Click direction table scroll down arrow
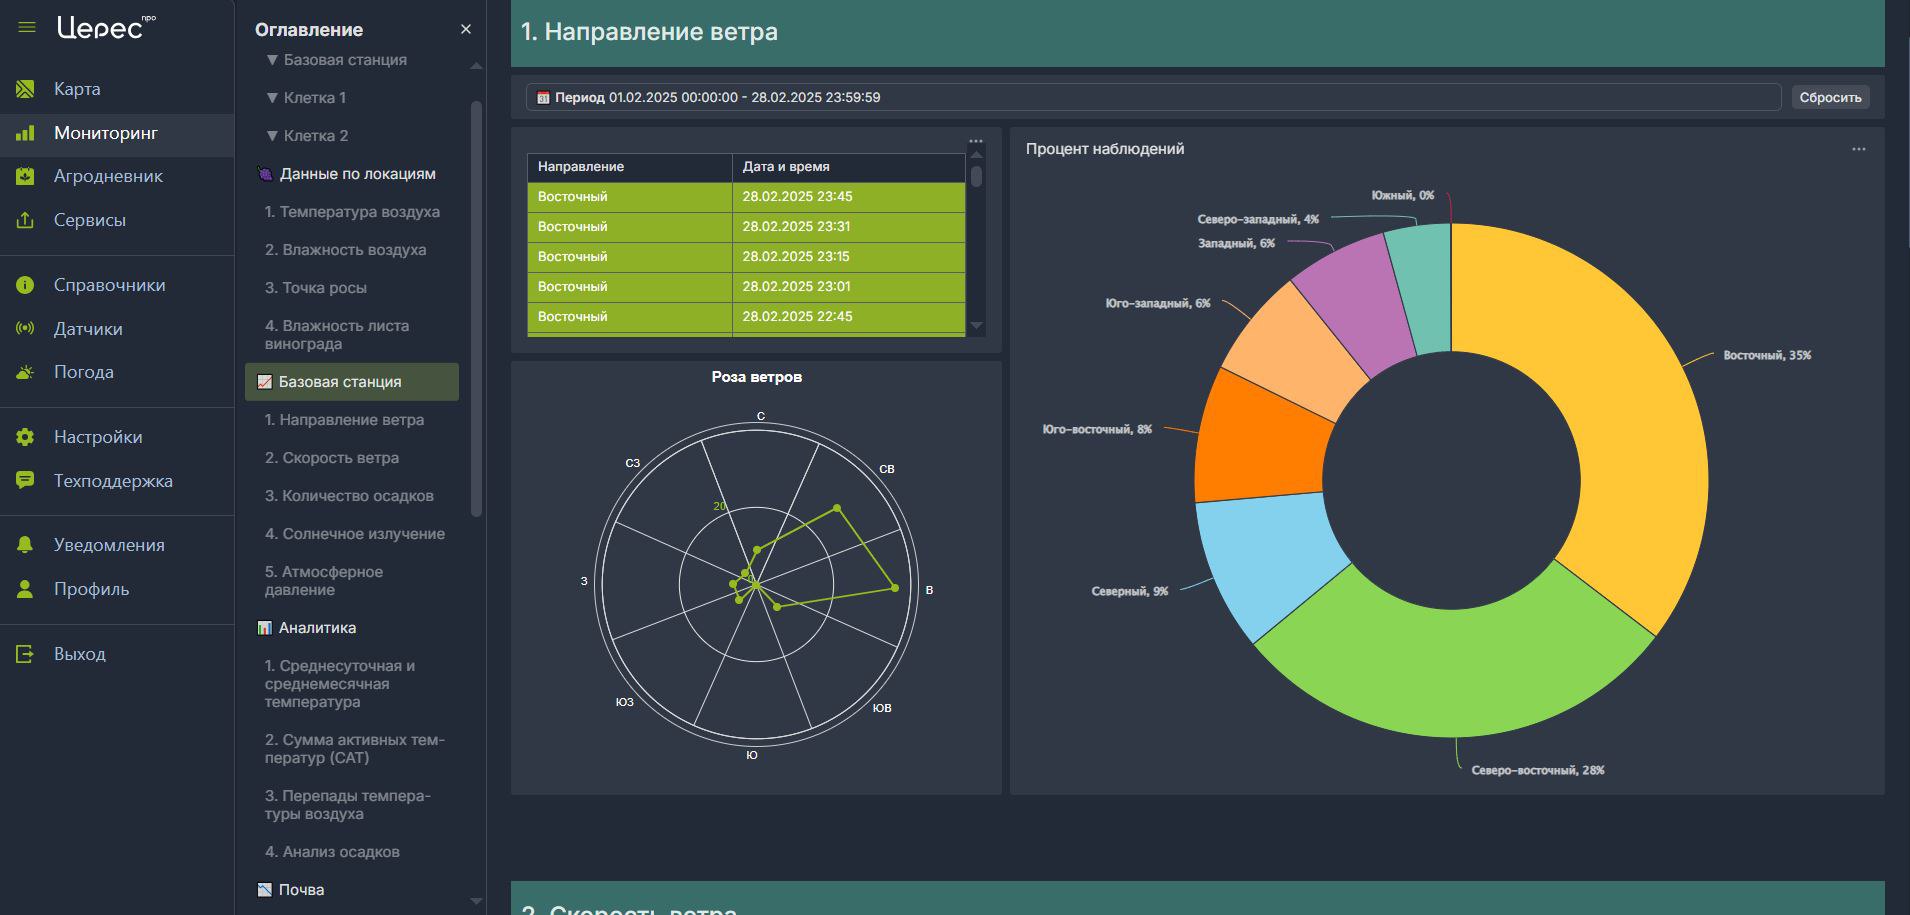This screenshot has width=1910, height=915. tap(977, 326)
